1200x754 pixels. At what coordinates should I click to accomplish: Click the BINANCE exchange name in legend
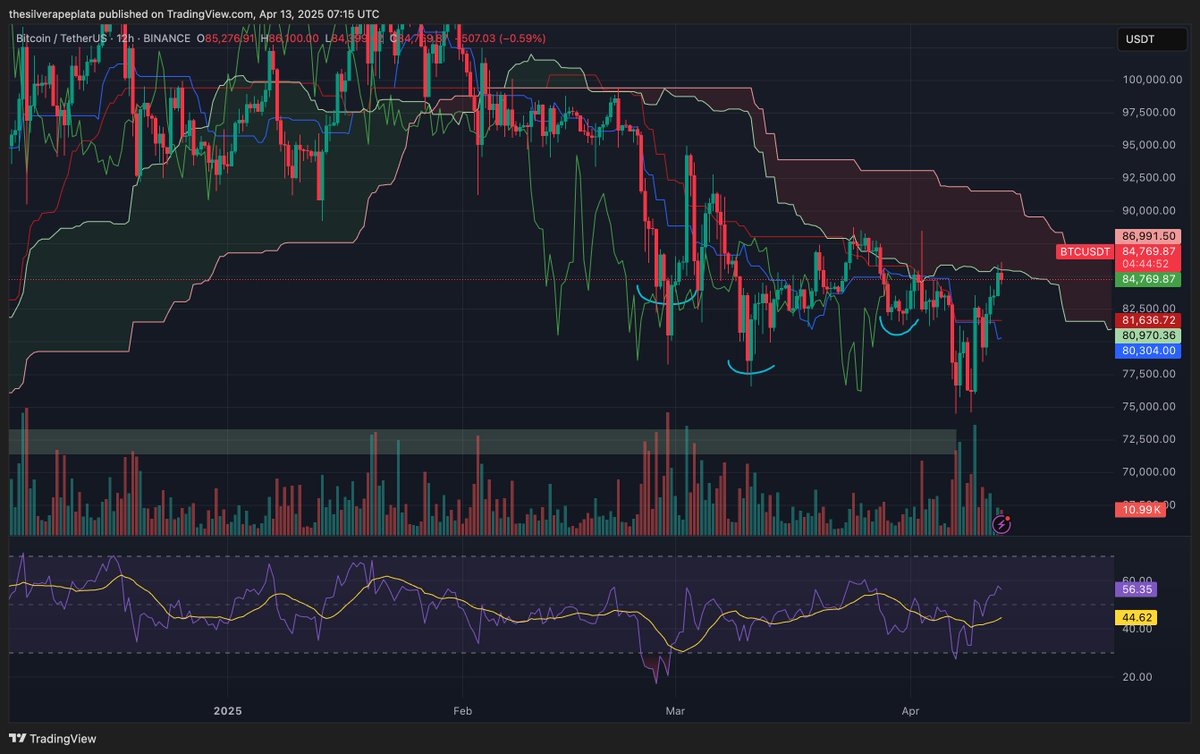pos(167,39)
